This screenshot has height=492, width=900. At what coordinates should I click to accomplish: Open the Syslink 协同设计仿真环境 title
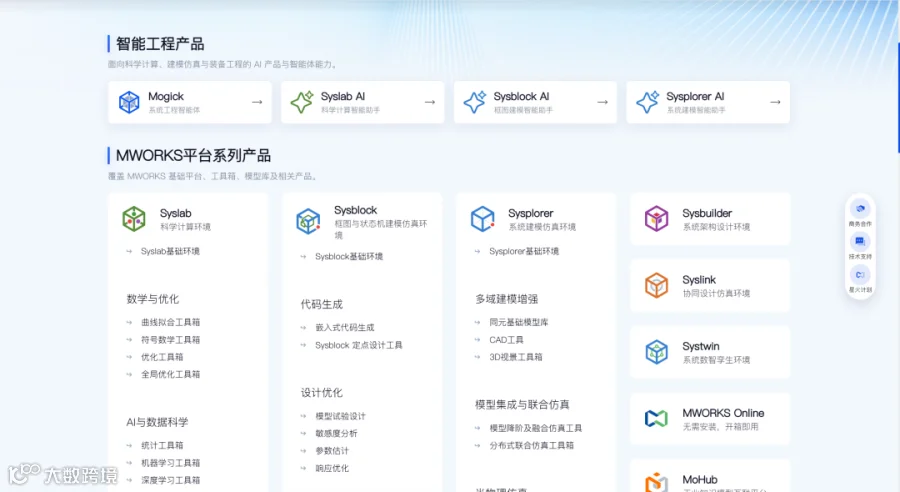699,280
